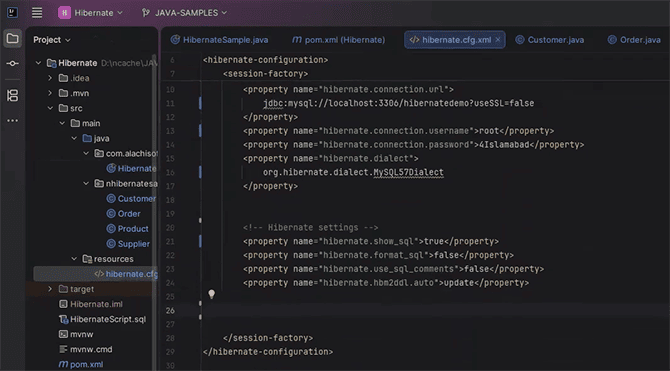Click the Hibernate settings comment line
This screenshot has height=371, width=670.
311,227
